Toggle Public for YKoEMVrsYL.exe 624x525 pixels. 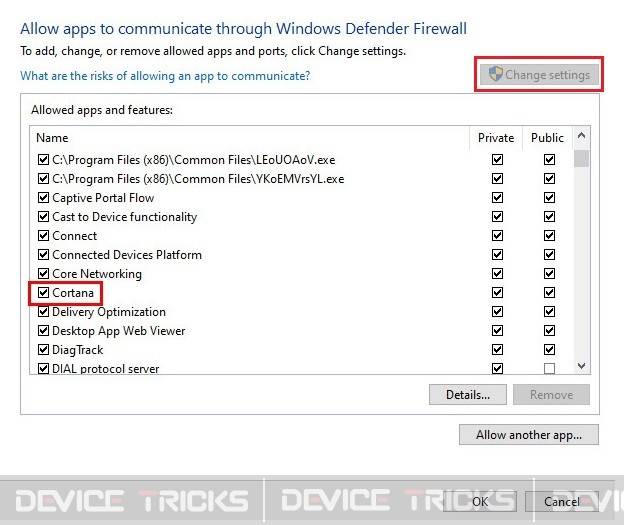549,179
